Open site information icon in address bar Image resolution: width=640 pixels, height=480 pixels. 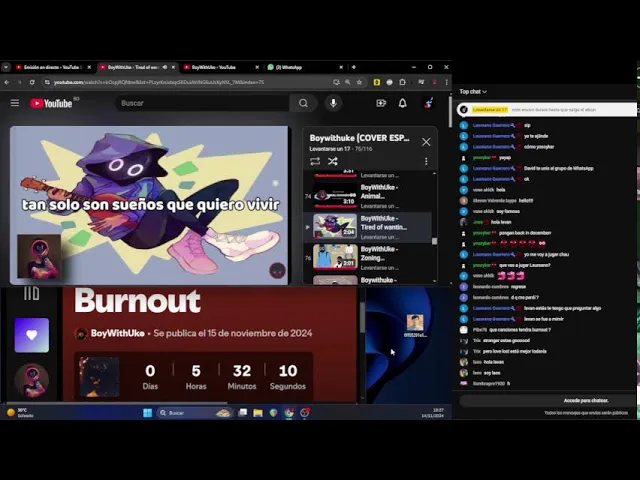point(47,82)
